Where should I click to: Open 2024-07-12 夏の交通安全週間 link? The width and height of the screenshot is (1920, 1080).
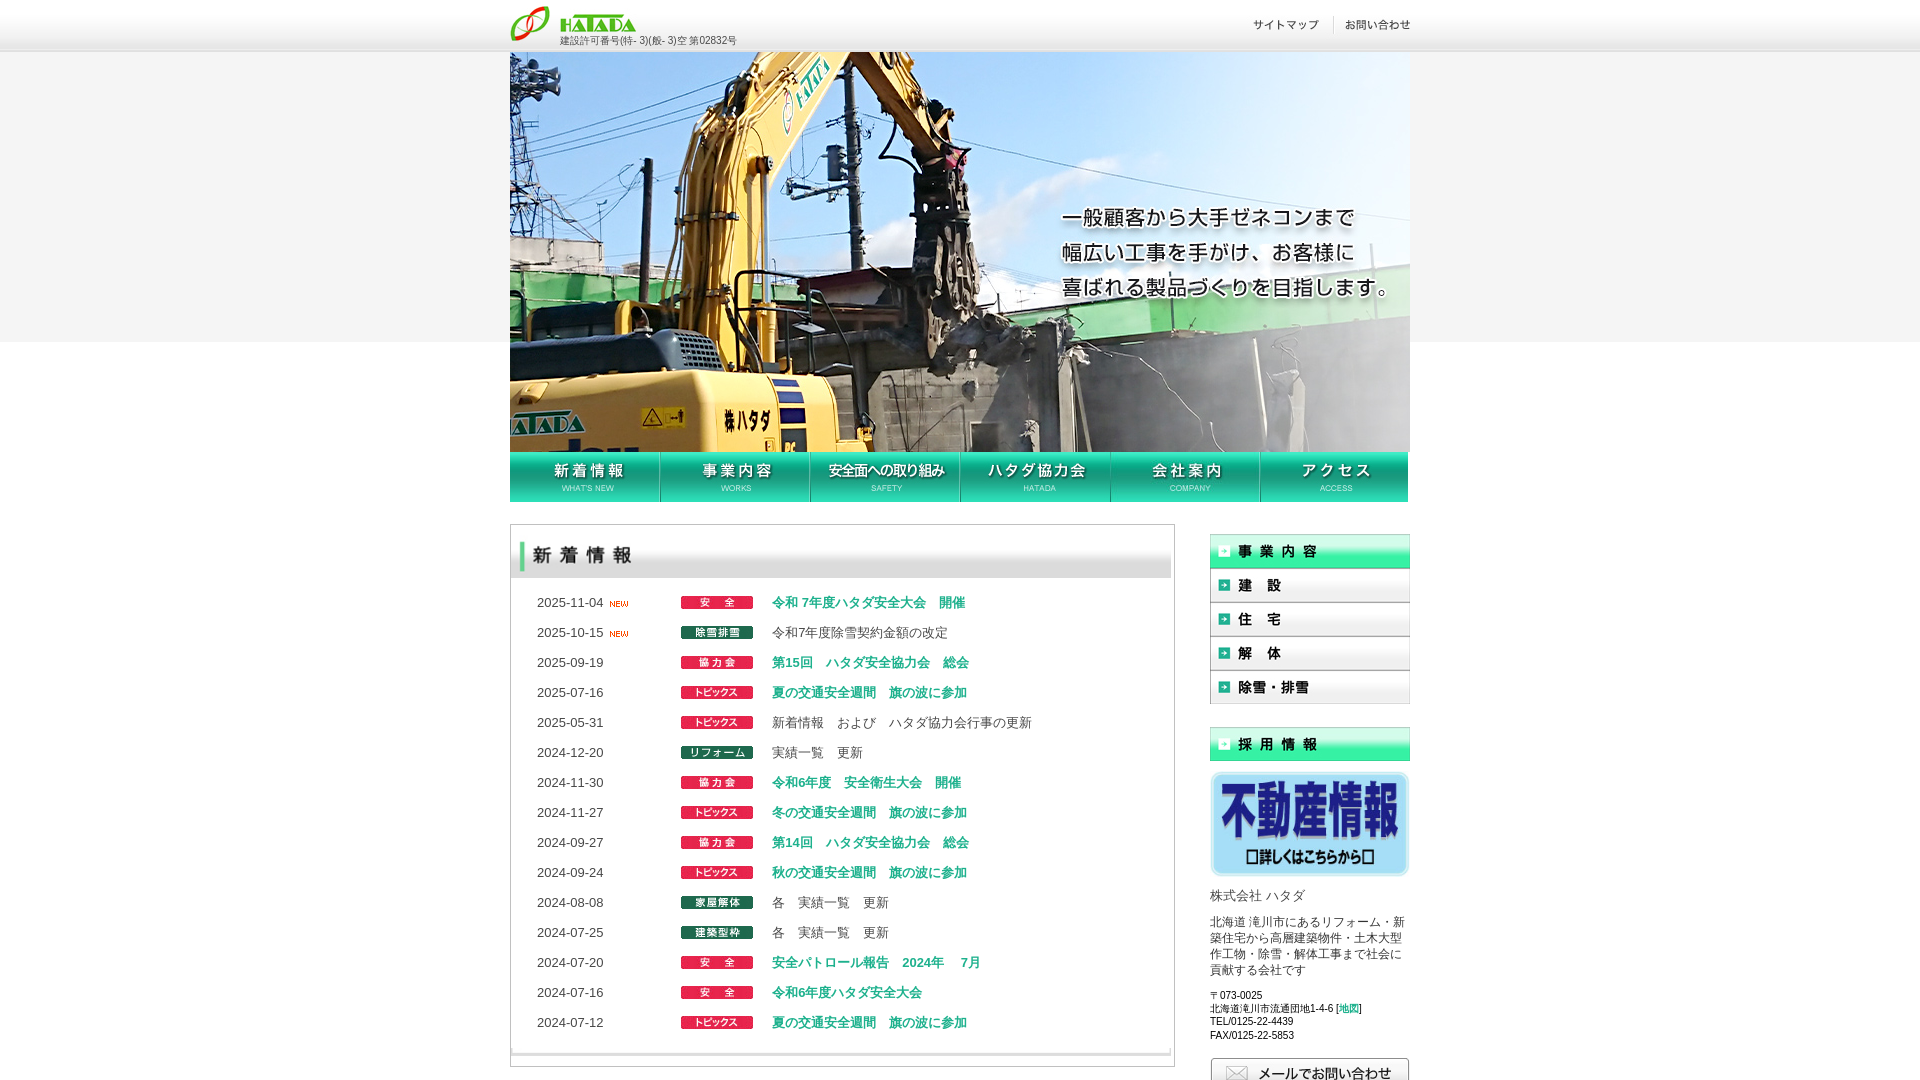(x=869, y=1023)
